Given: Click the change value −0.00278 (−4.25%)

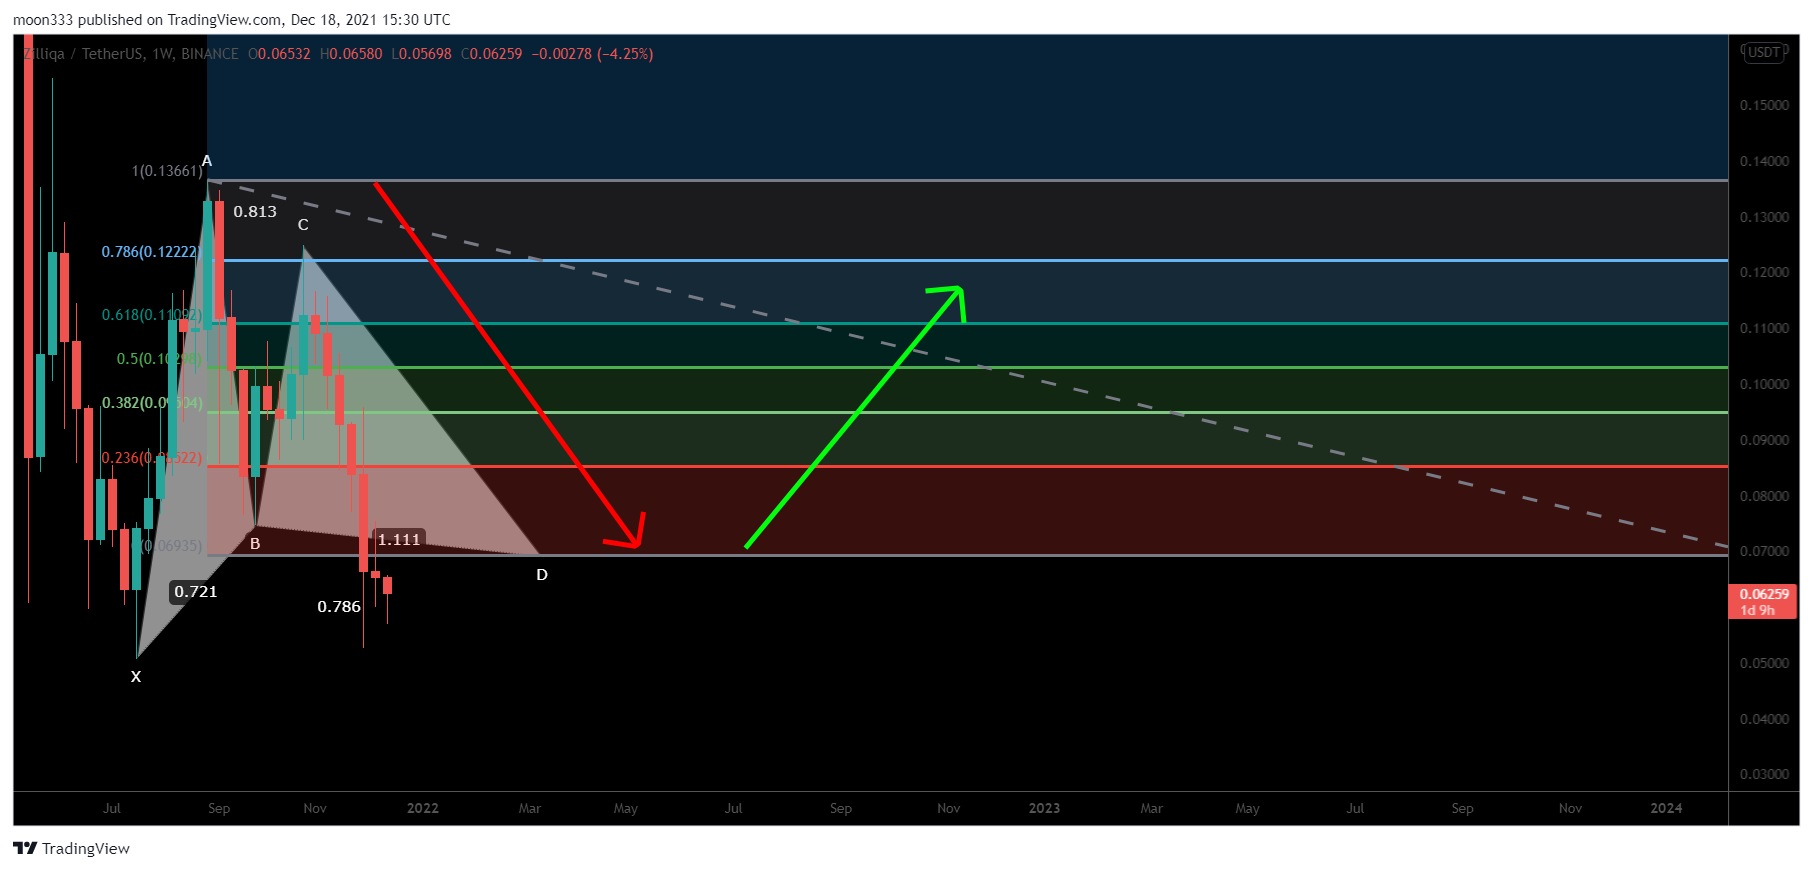Looking at the screenshot, I should [592, 54].
